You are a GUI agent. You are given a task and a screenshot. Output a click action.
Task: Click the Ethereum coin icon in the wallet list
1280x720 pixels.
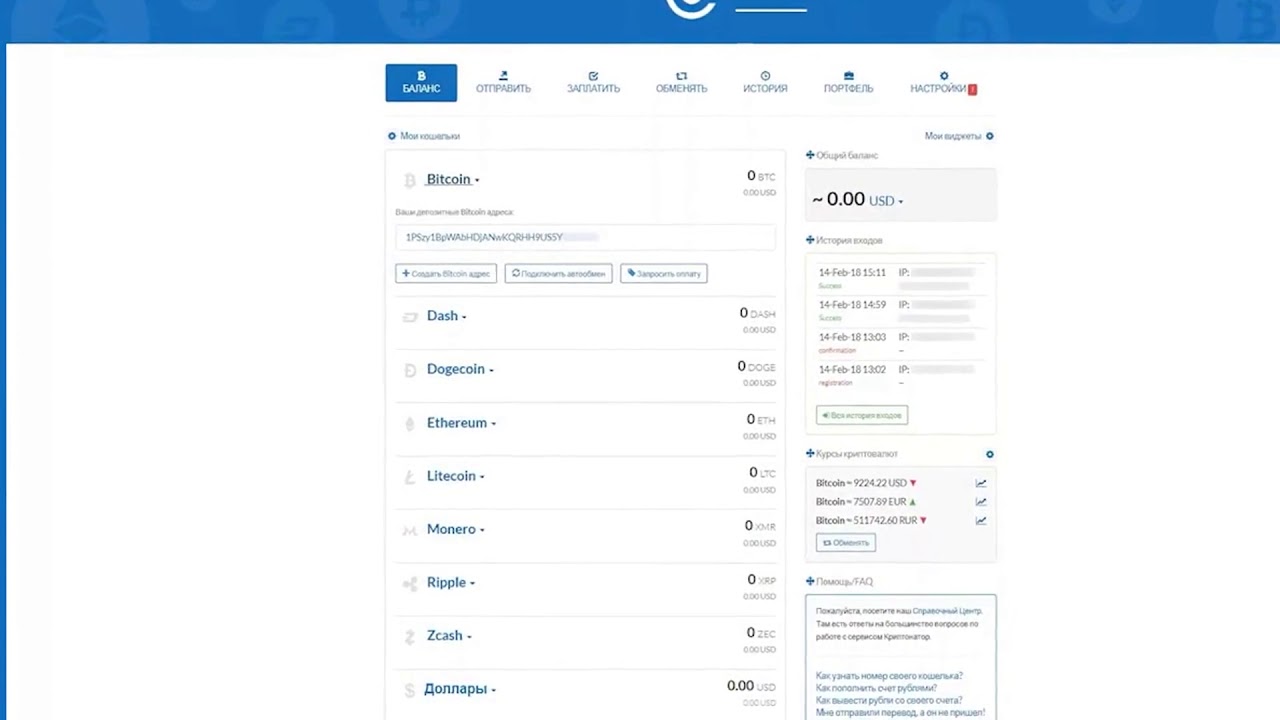(409, 424)
